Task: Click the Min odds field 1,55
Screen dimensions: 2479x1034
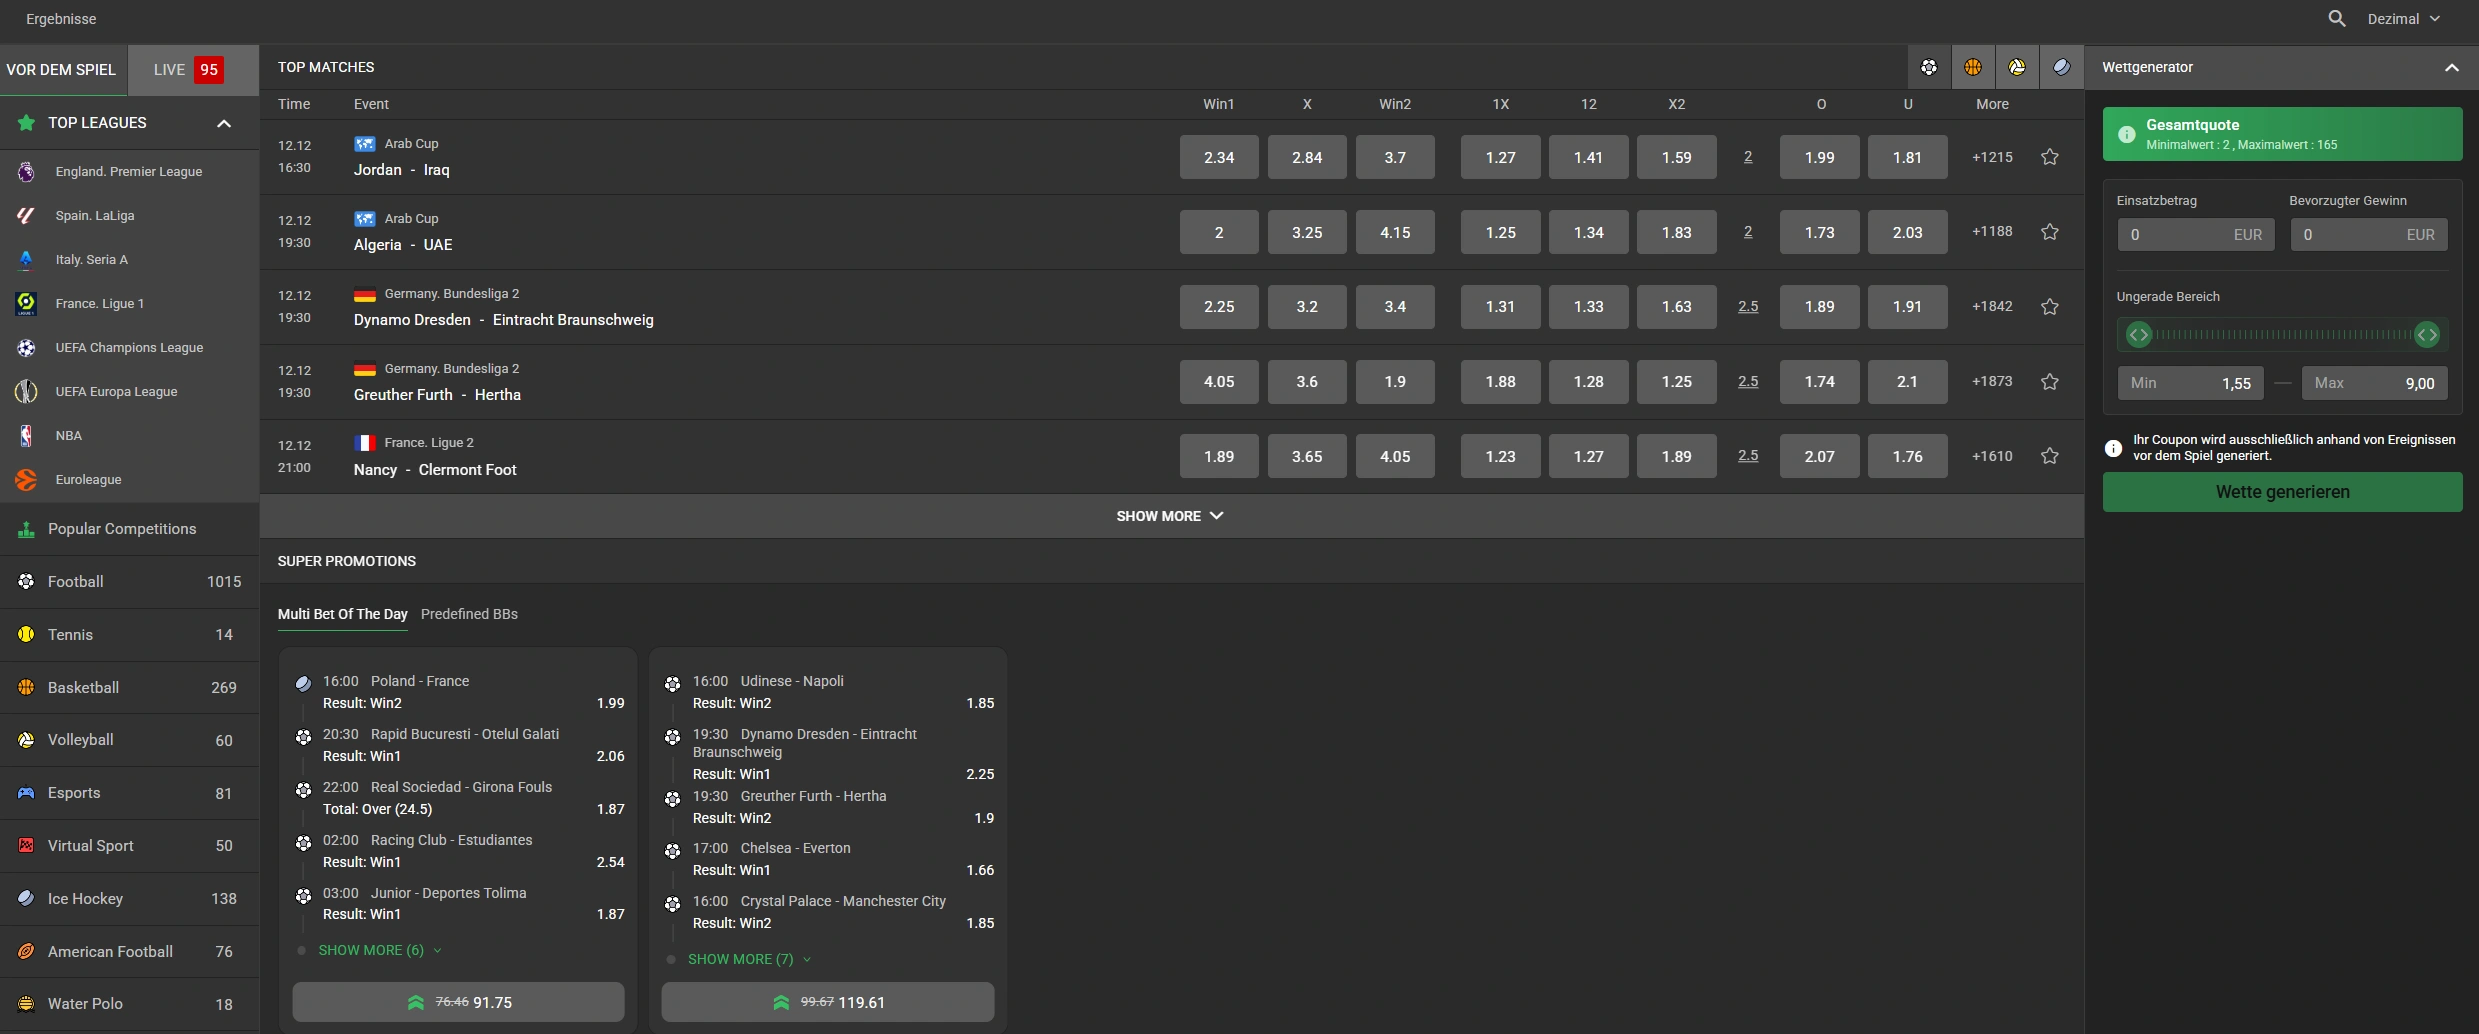Action: 2191,383
